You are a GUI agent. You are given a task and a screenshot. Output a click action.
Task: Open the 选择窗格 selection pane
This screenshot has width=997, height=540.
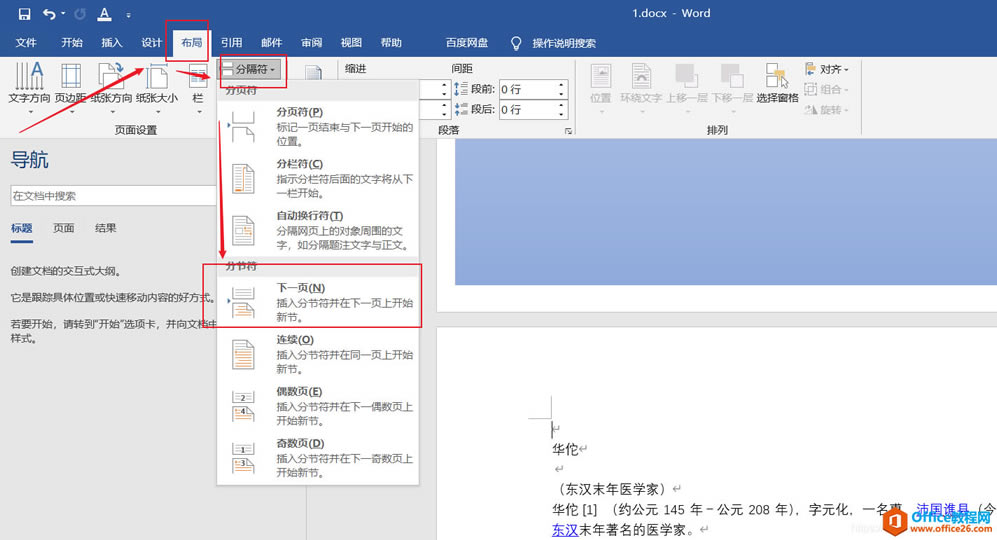coord(777,85)
